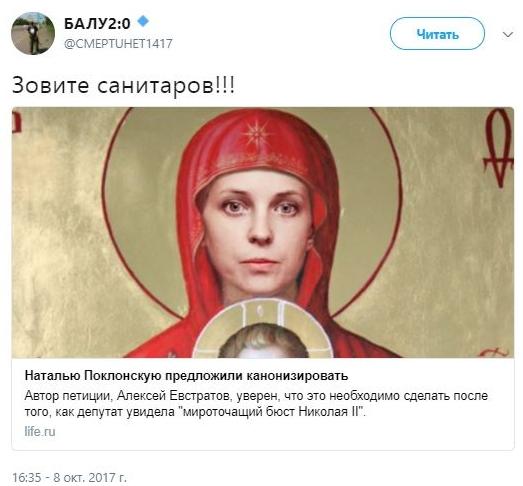Open the life.ru card preview image
The width and height of the screenshot is (523, 486).
(x=263, y=232)
